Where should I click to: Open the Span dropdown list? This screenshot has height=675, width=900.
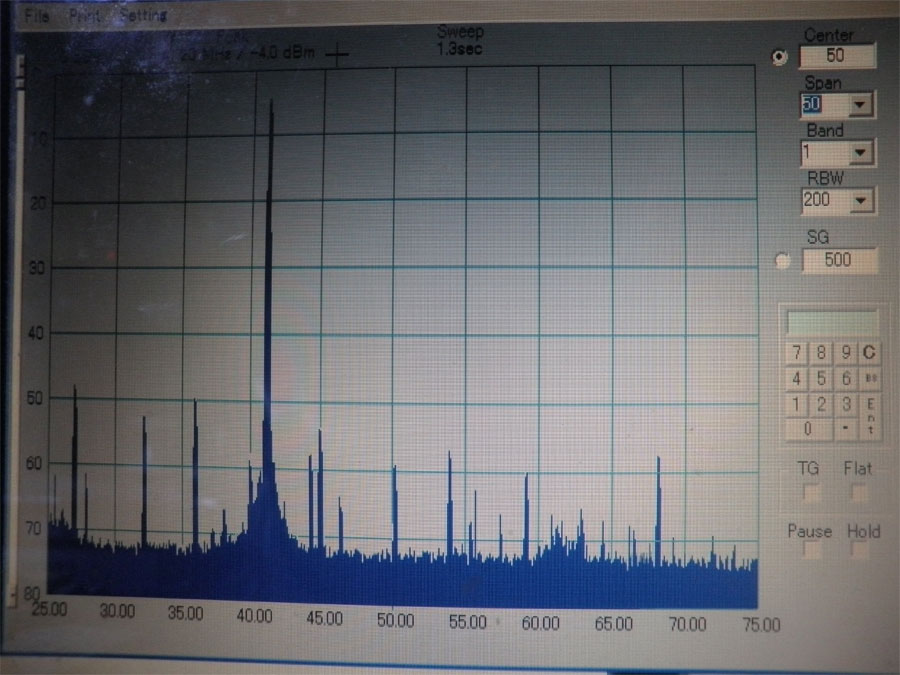(x=861, y=105)
